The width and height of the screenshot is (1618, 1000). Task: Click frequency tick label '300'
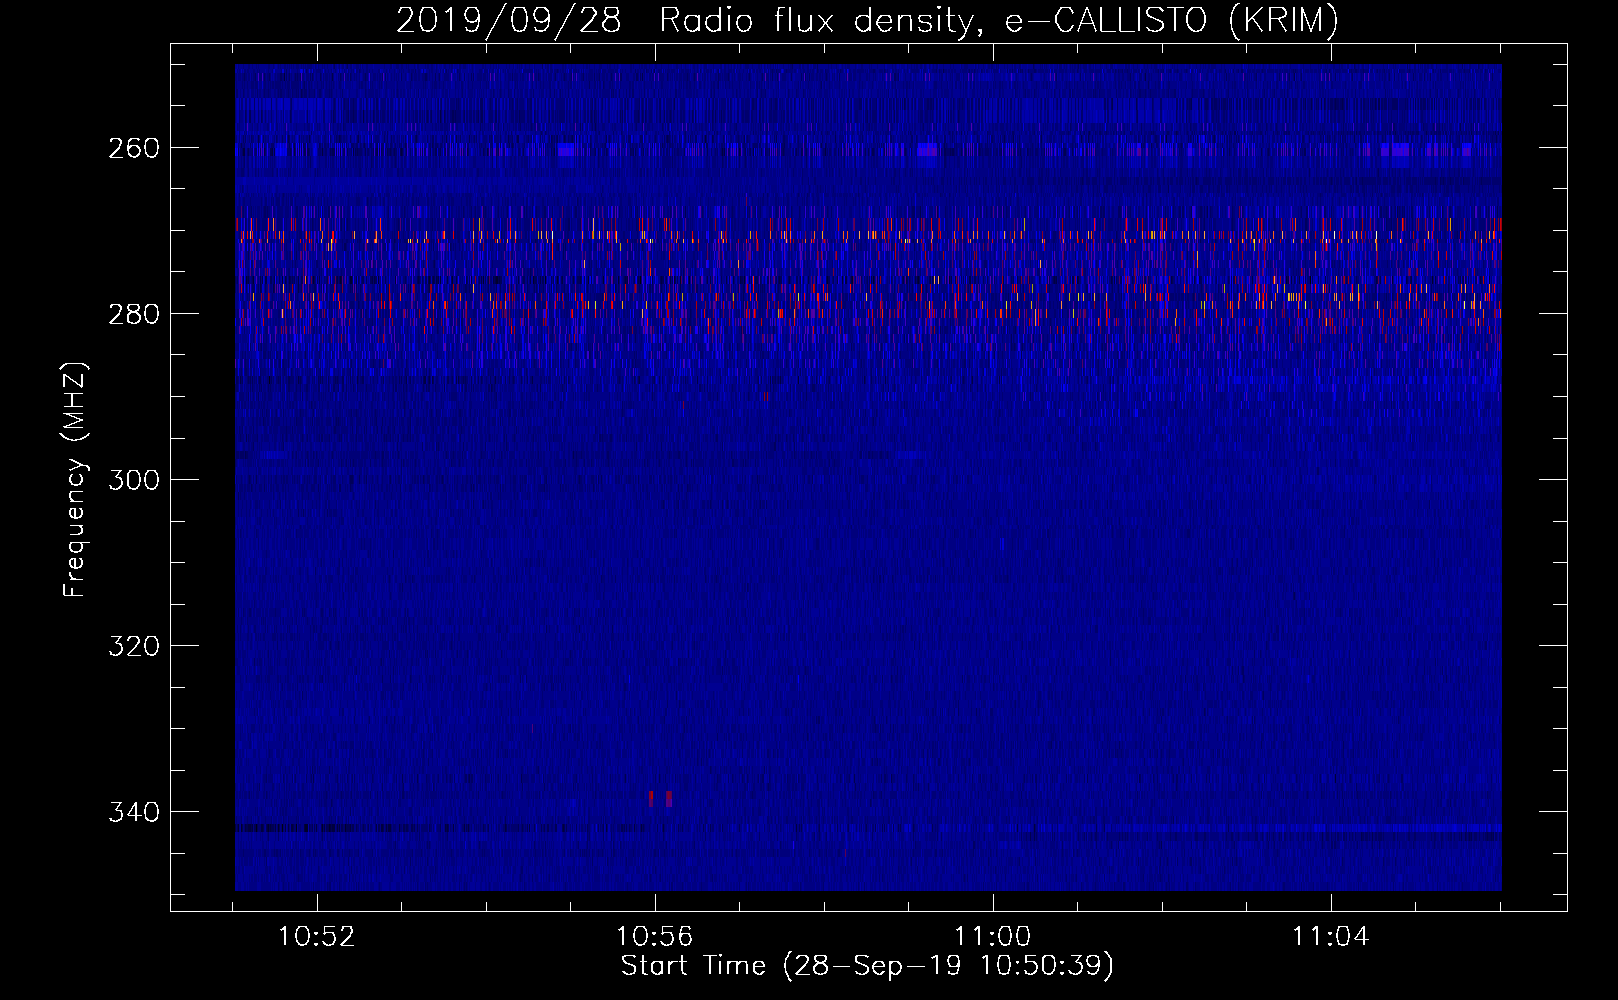[134, 480]
